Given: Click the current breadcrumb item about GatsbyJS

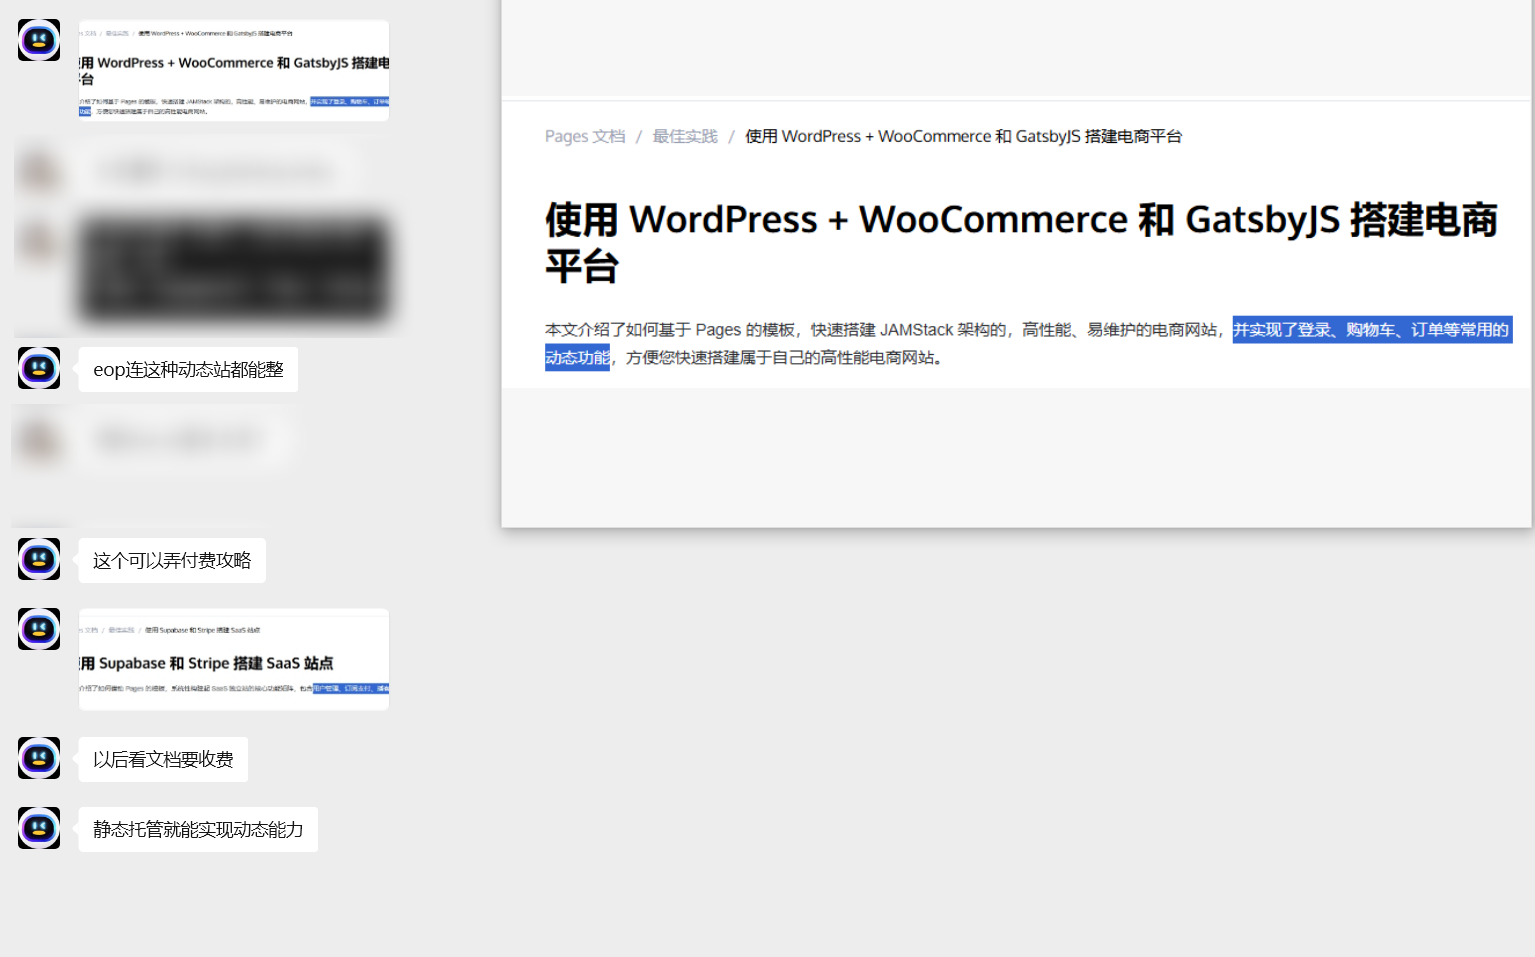Looking at the screenshot, I should pyautogui.click(x=963, y=136).
